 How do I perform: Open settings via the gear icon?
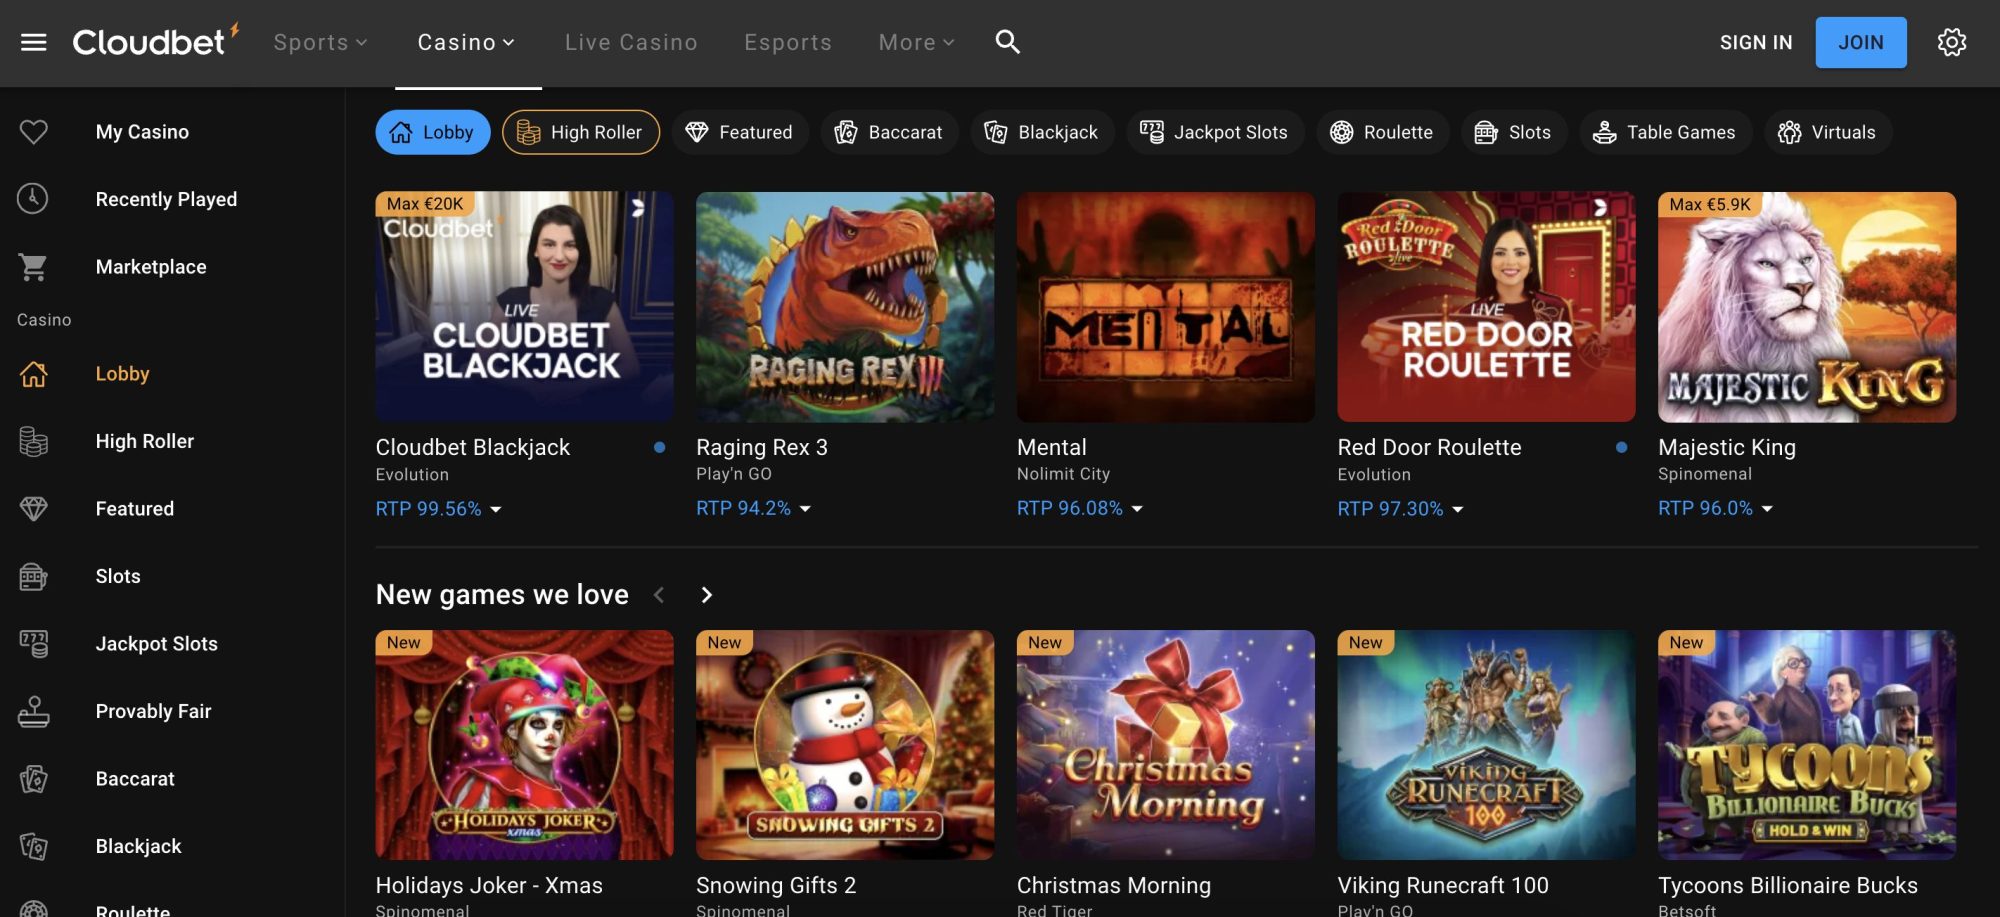coord(1951,42)
